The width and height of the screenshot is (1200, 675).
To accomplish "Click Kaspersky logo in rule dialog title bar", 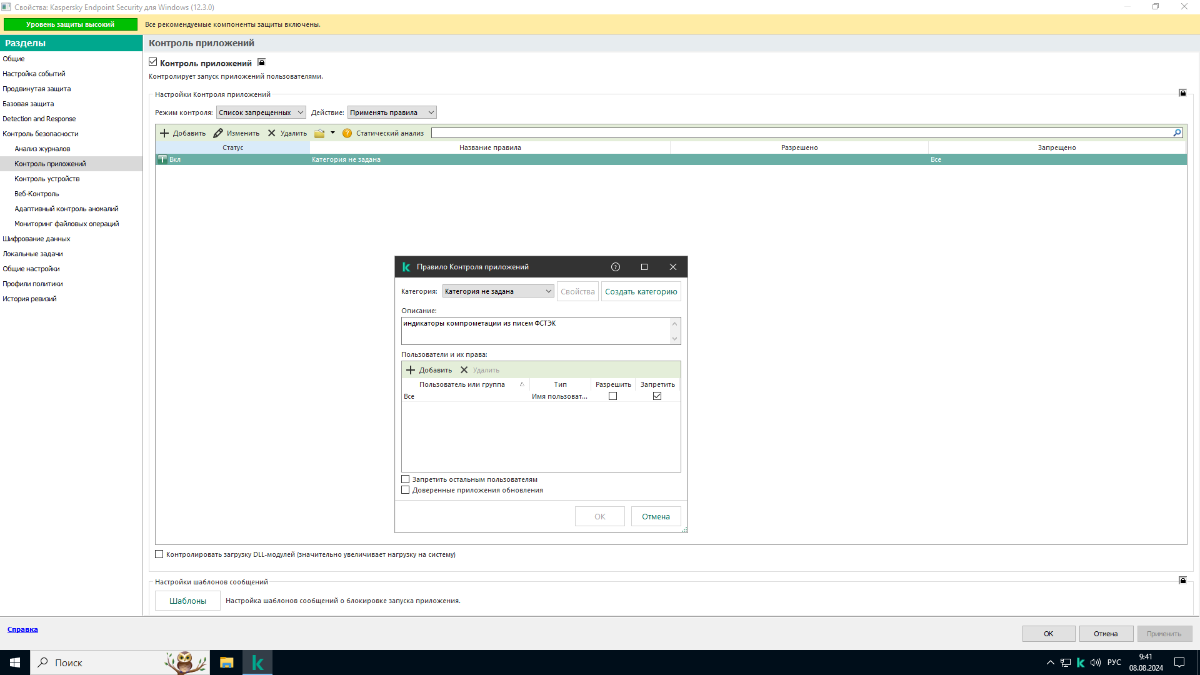I will [x=406, y=267].
